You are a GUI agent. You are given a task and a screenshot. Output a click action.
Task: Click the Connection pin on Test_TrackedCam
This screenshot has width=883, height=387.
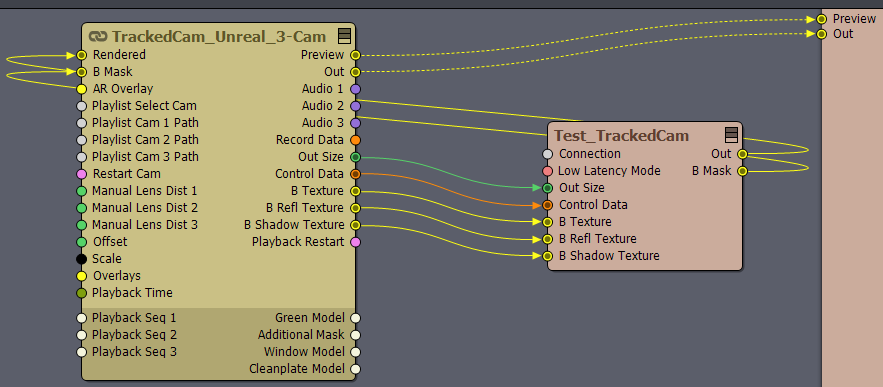pyautogui.click(x=547, y=154)
